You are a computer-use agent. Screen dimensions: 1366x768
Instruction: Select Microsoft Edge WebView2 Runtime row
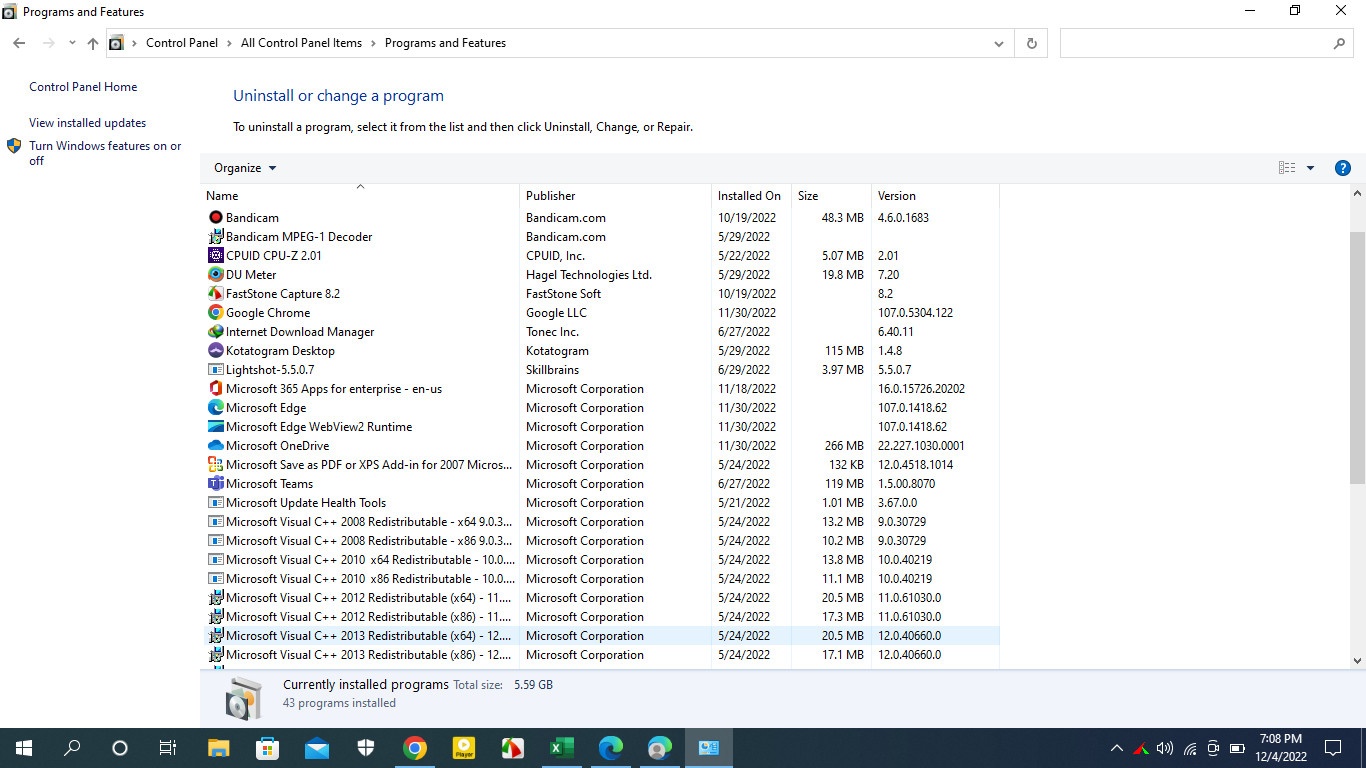tap(601, 426)
